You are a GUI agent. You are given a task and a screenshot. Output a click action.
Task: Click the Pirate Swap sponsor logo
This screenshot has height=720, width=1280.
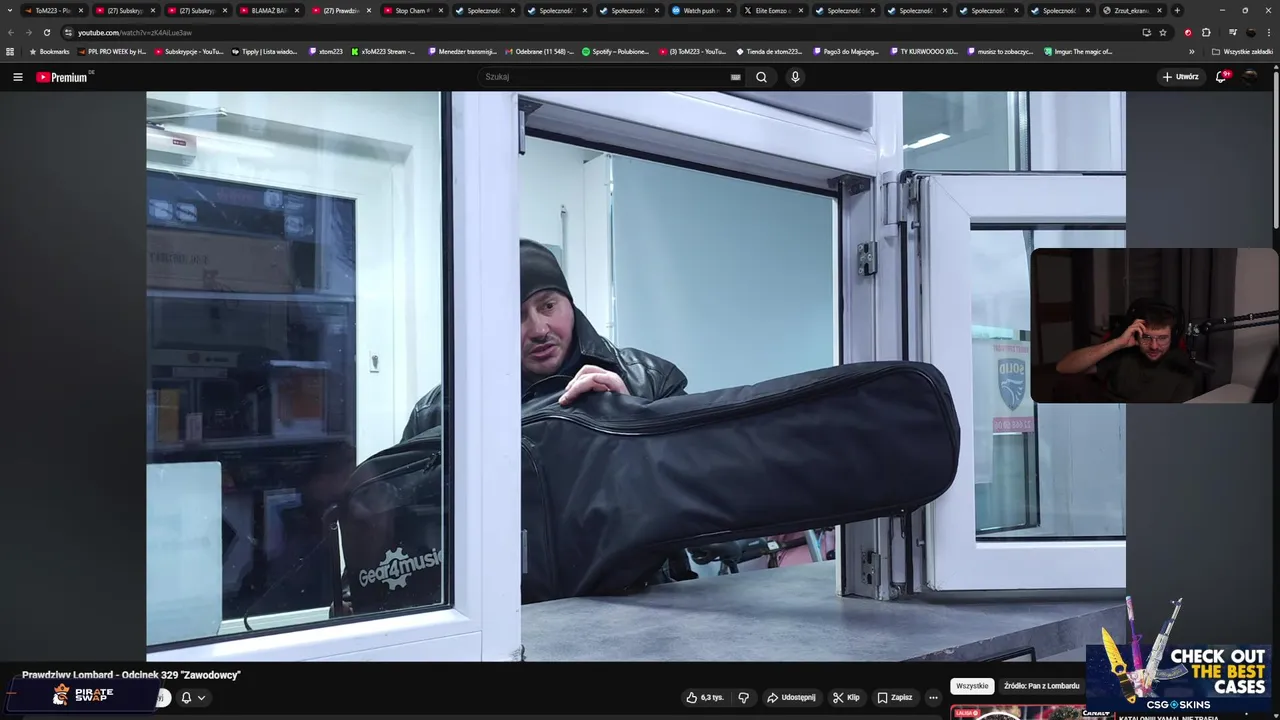[84, 694]
